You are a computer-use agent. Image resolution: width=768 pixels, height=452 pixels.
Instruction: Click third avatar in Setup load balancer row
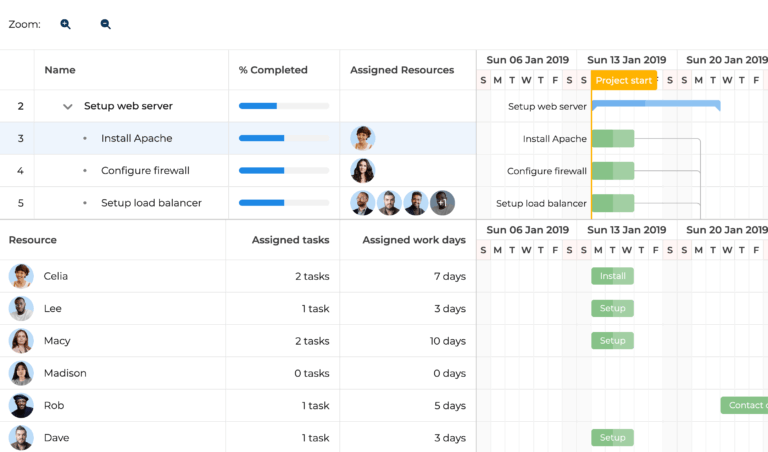(x=416, y=203)
